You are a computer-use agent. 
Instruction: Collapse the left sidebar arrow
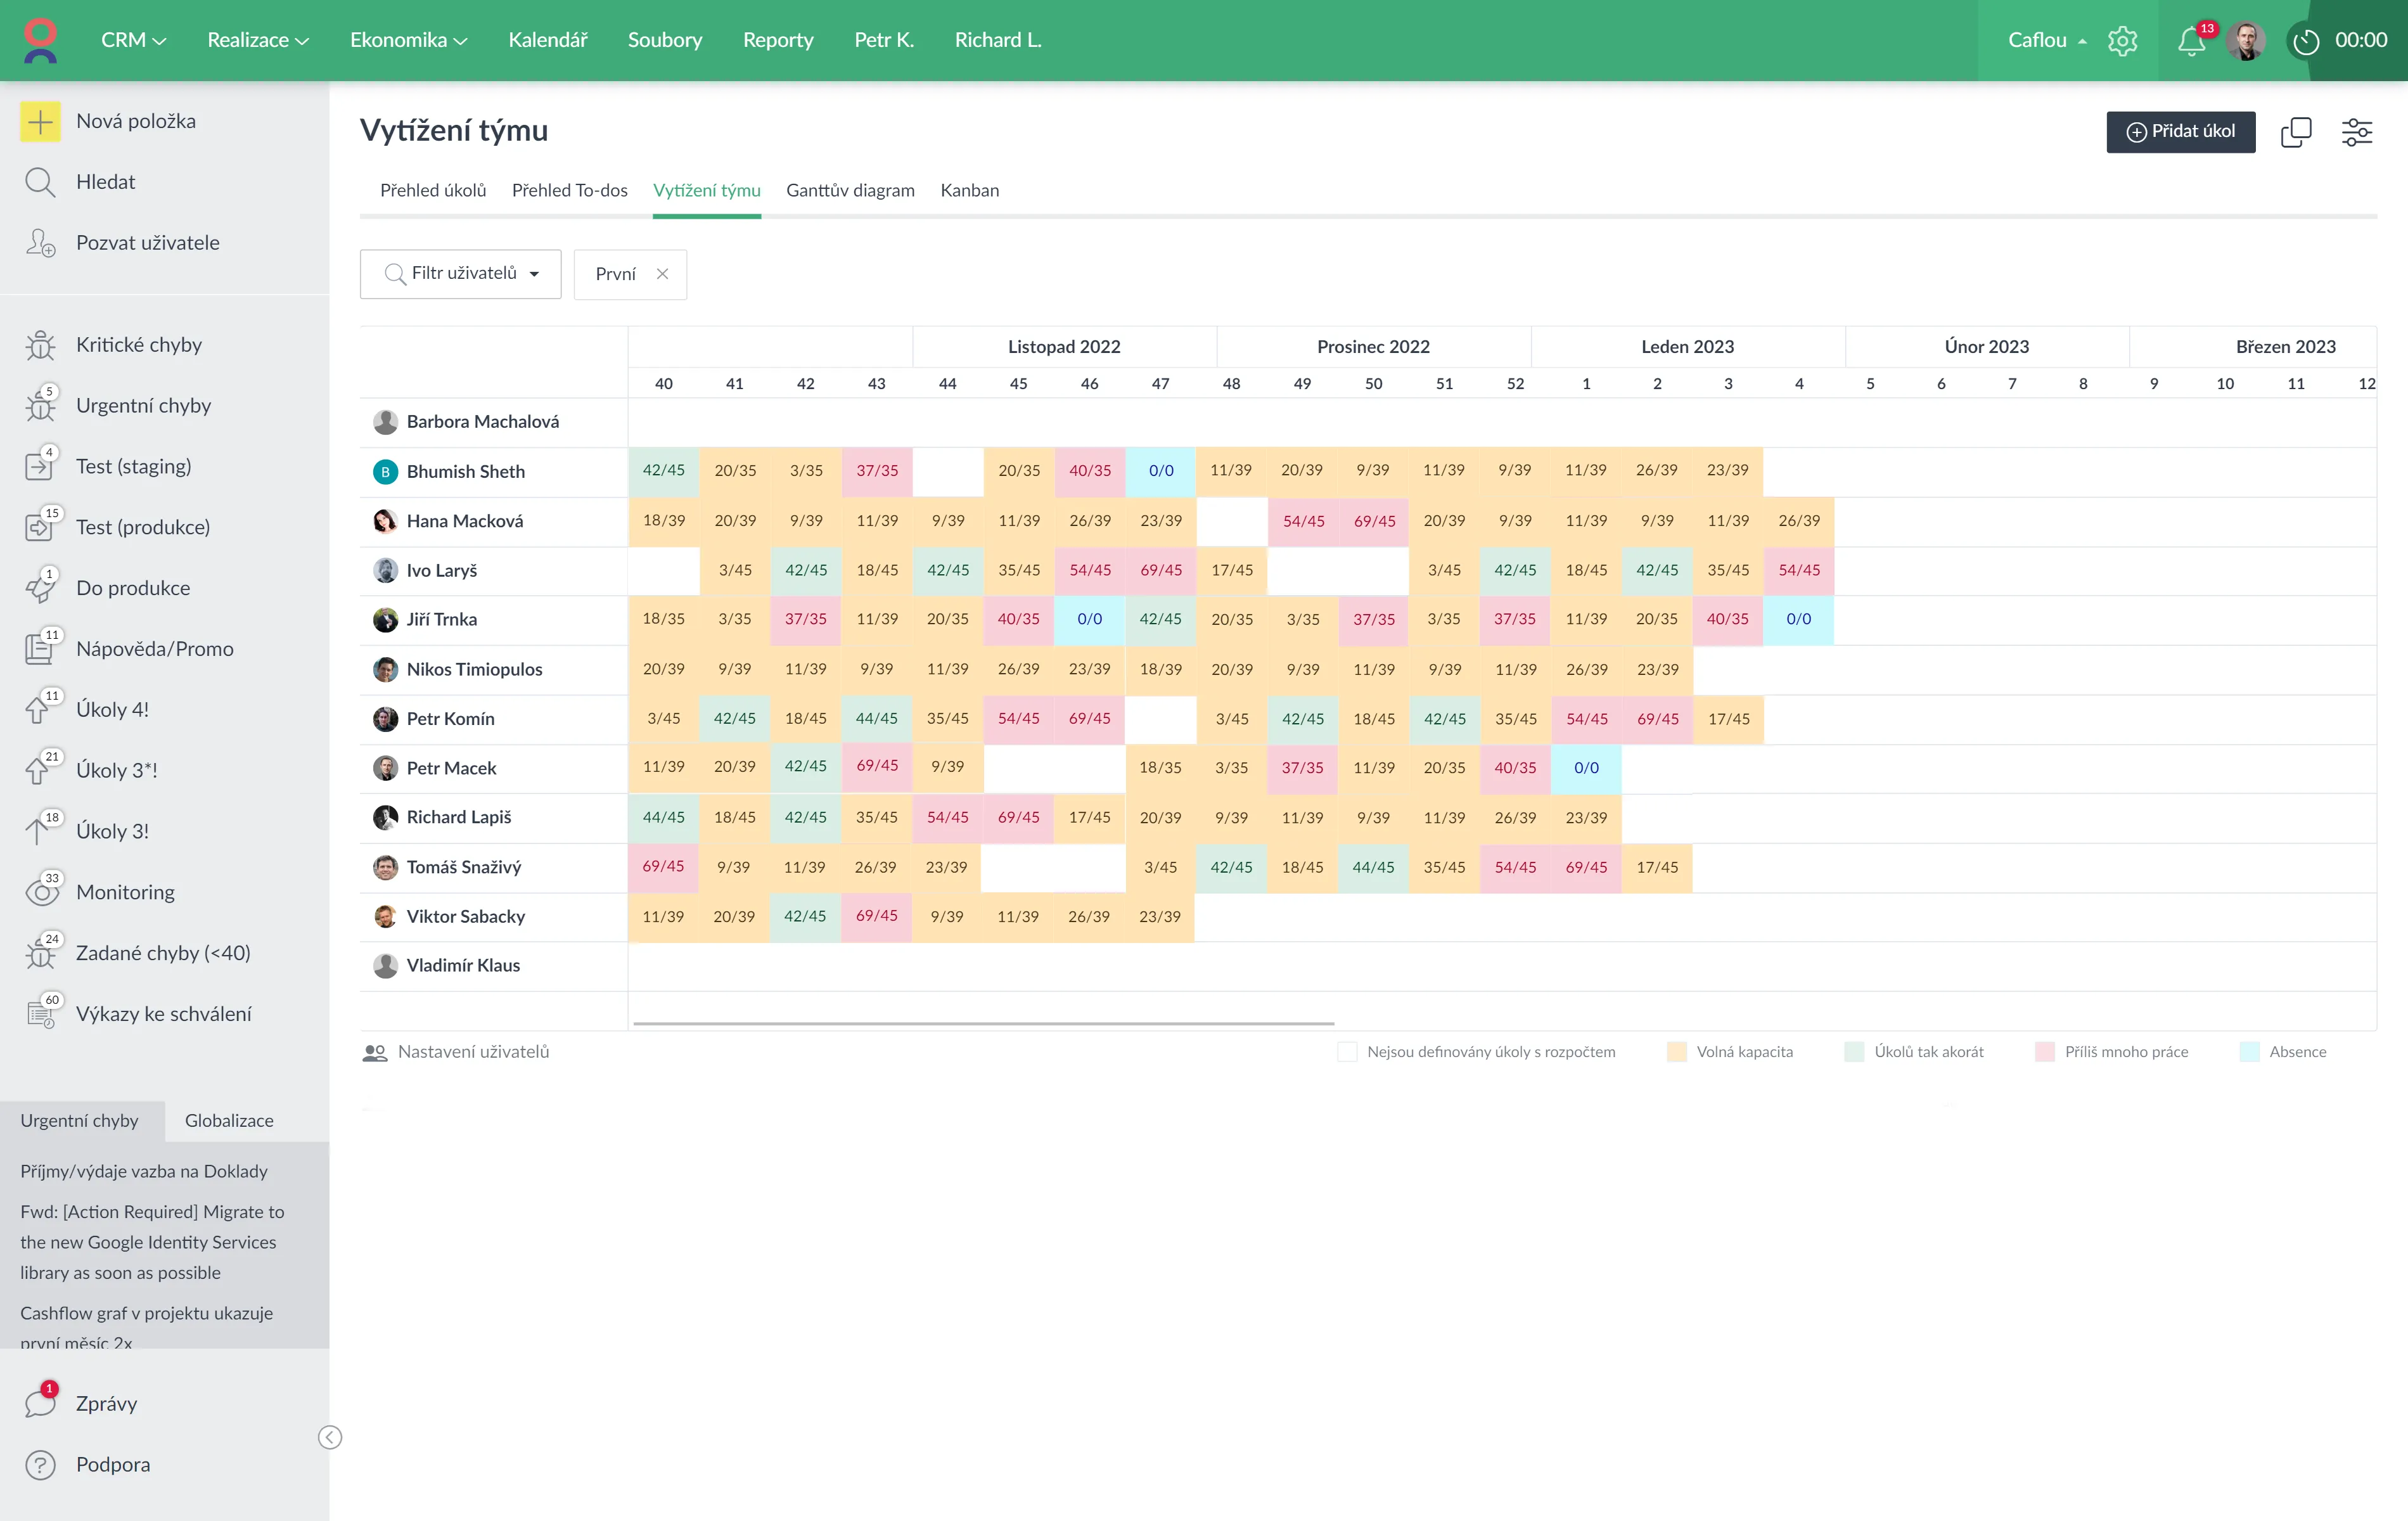tap(330, 1437)
